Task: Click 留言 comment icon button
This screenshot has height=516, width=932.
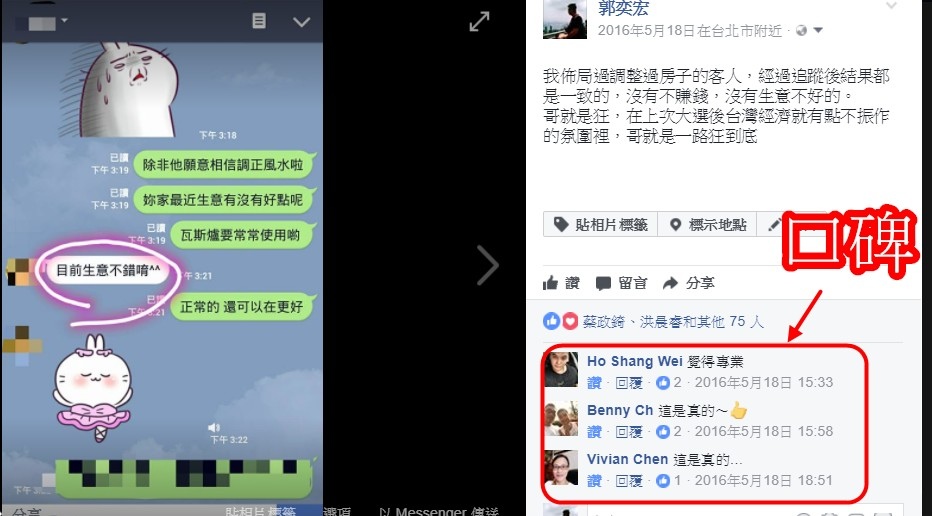Action: point(621,283)
